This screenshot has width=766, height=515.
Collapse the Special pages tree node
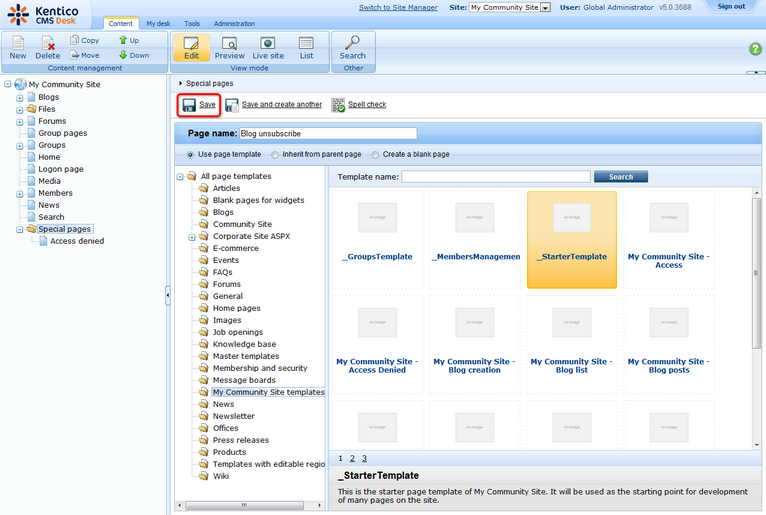(x=20, y=229)
